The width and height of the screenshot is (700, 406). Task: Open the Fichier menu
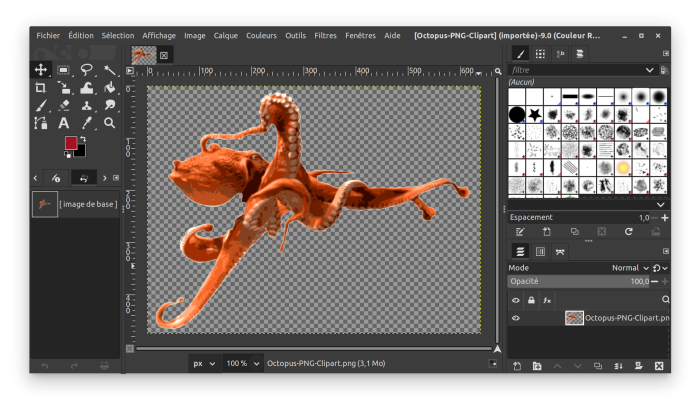[48, 36]
